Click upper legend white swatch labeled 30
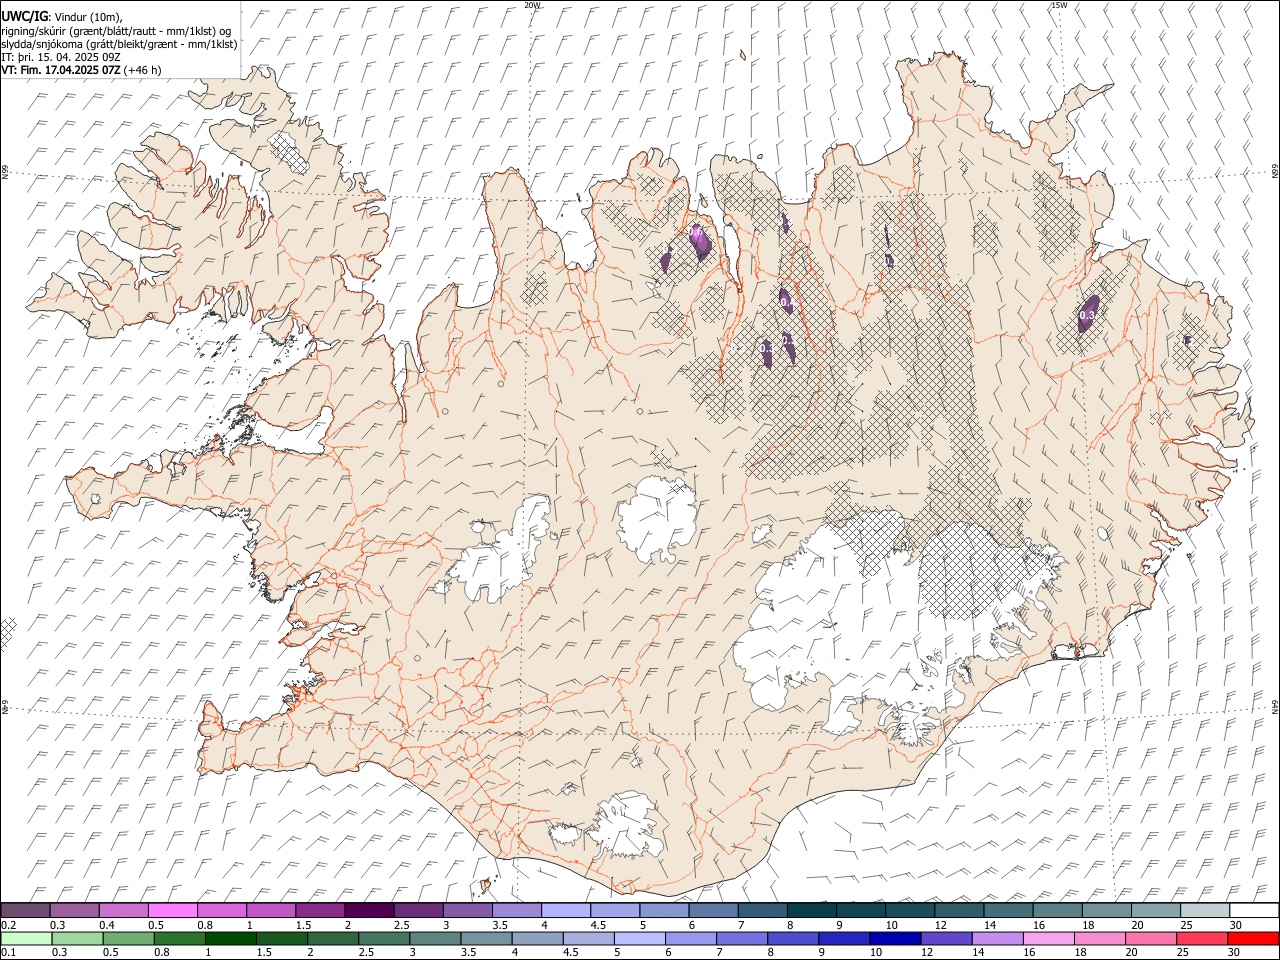This screenshot has height=960, width=1280. pos(1254,910)
